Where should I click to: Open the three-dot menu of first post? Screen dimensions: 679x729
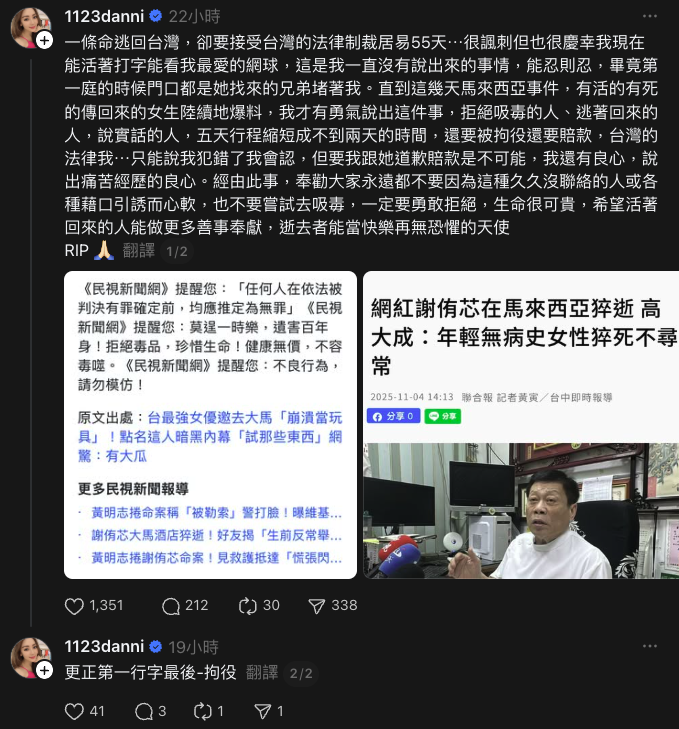(650, 16)
